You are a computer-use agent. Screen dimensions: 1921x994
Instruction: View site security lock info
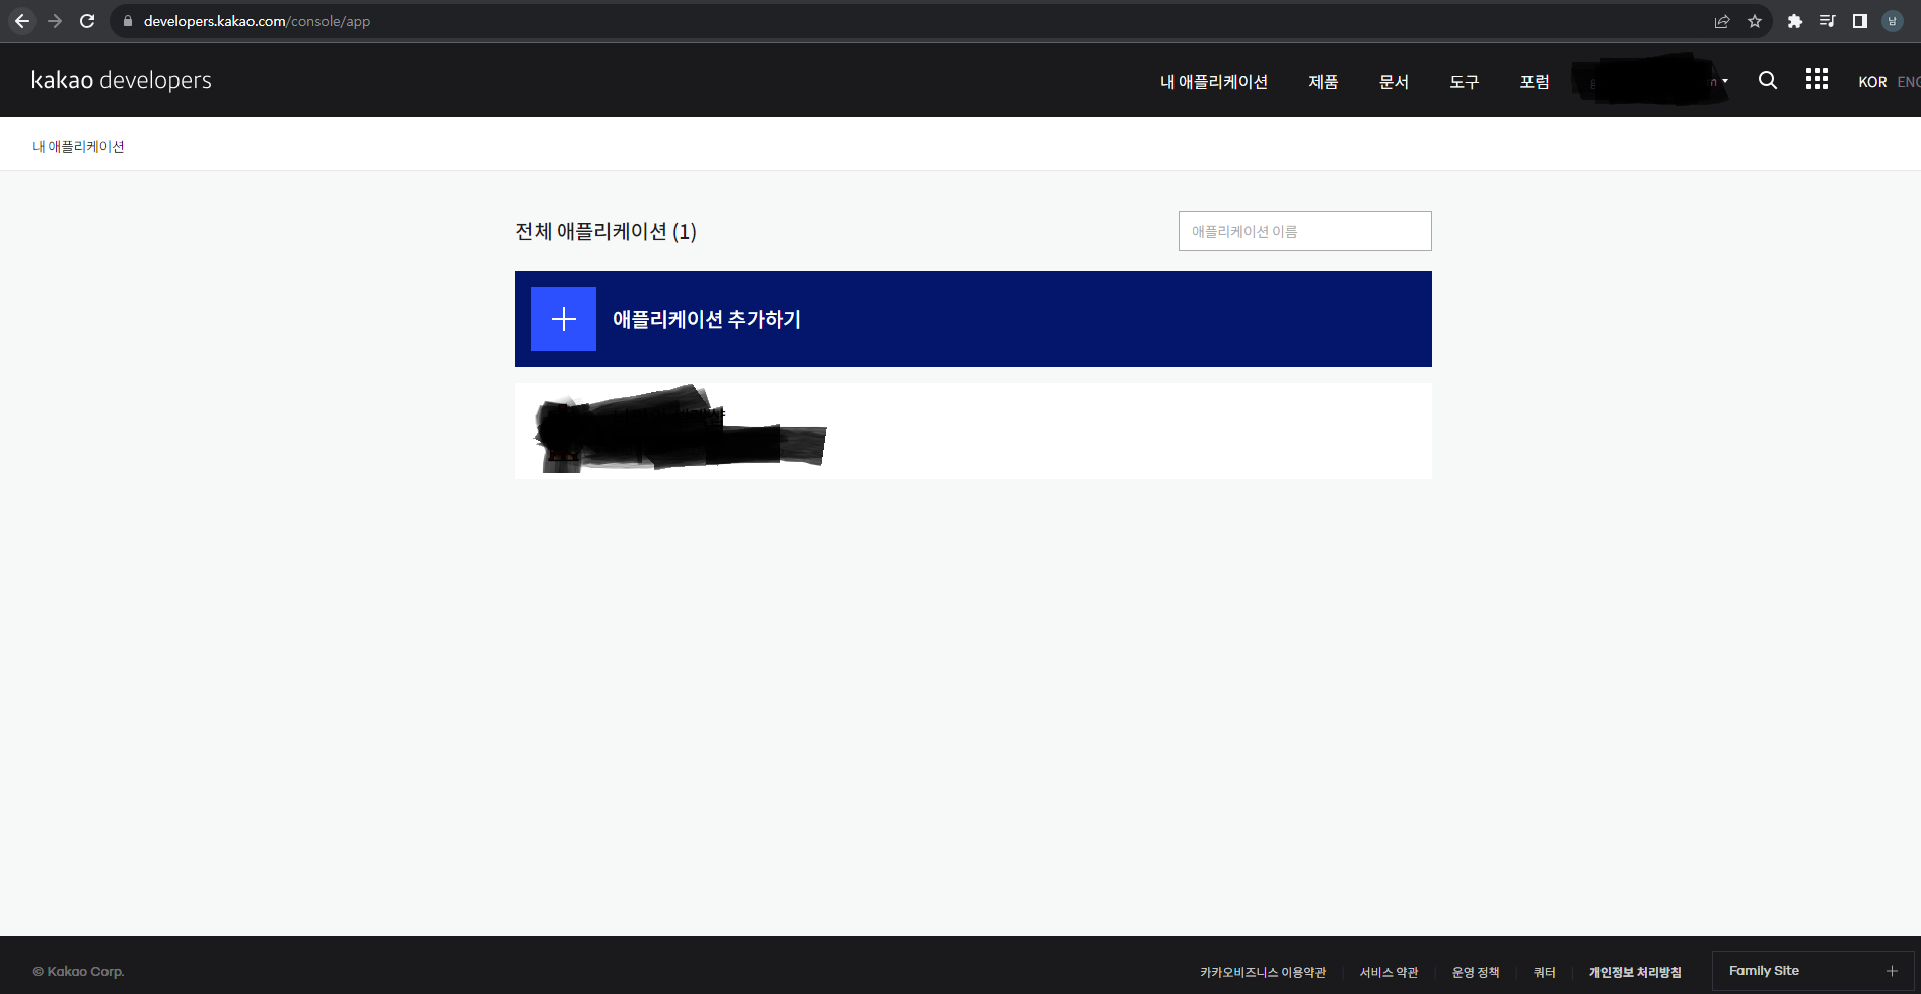click(x=127, y=21)
